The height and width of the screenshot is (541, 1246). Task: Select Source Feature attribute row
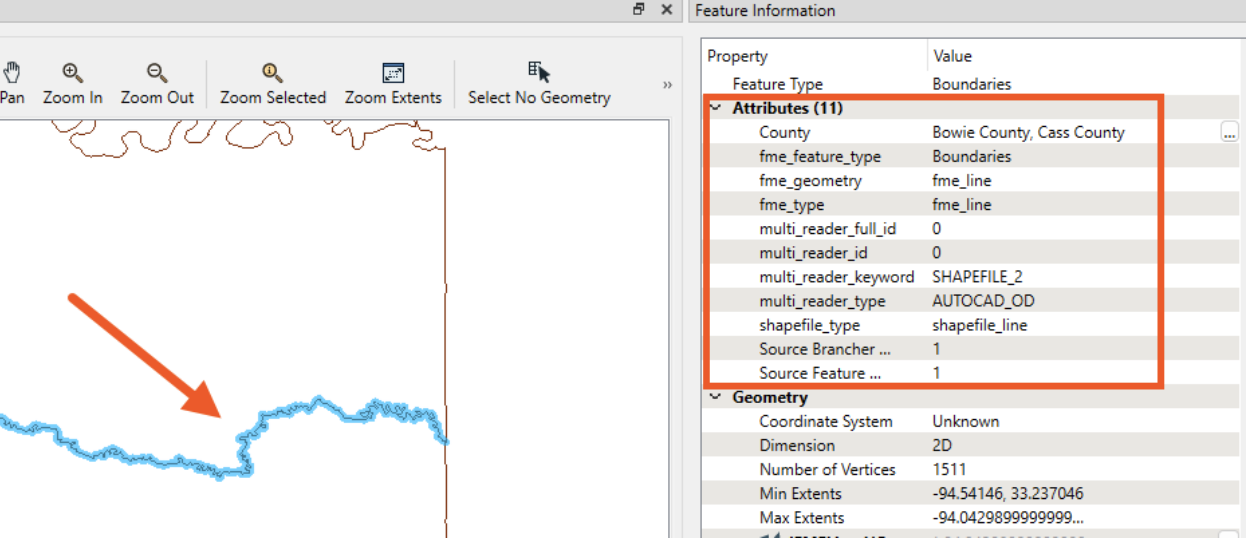coord(972,373)
